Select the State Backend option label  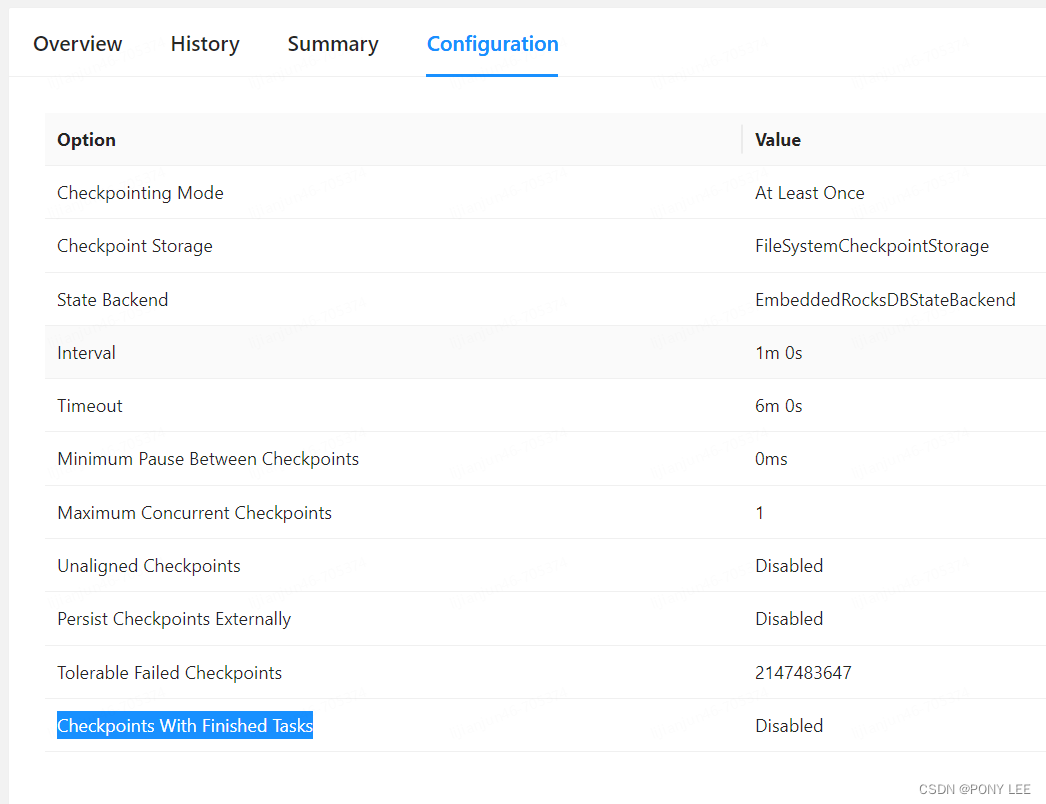(x=113, y=300)
